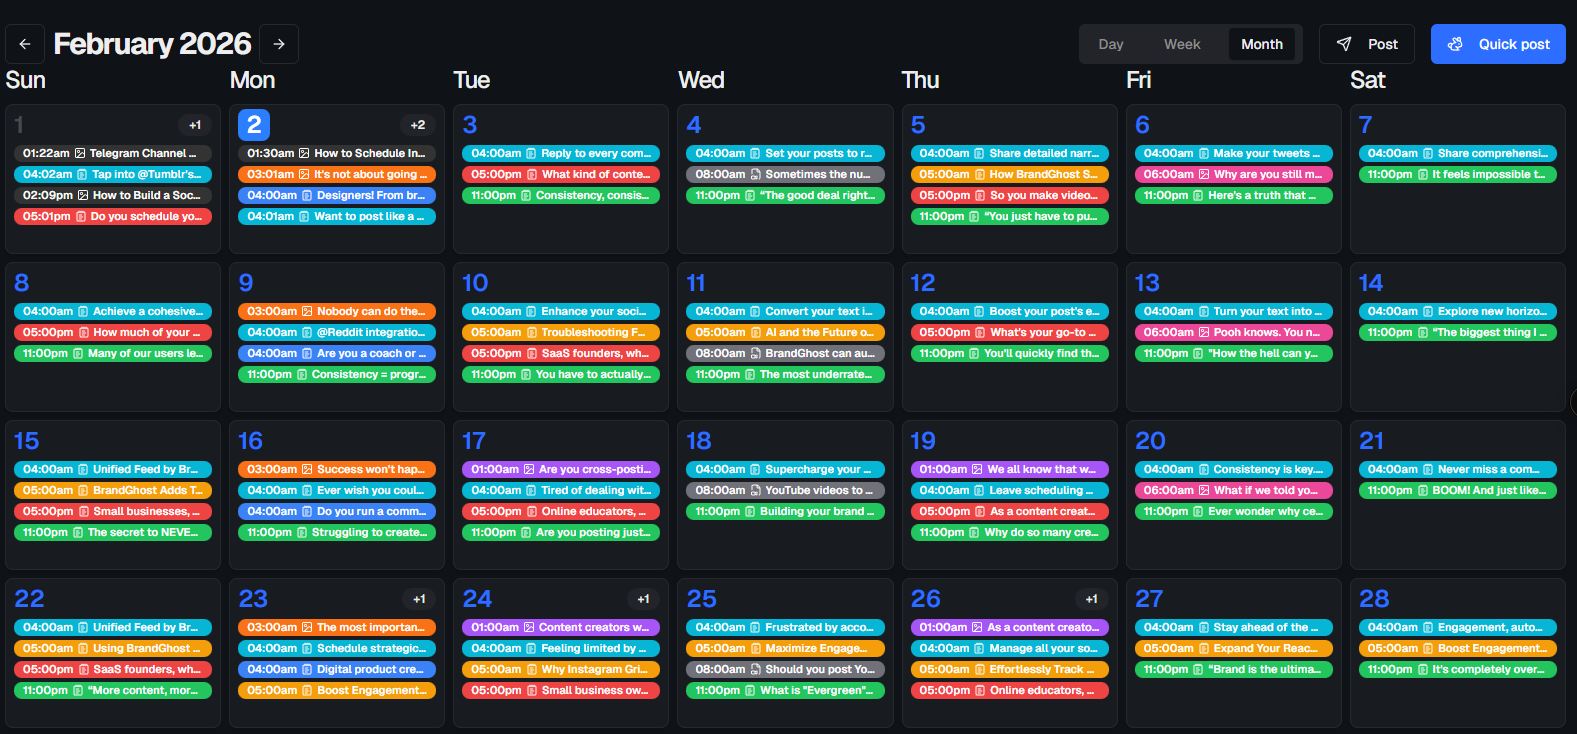Click the Quick post button
Viewport: 1577px width, 734px height.
pyautogui.click(x=1498, y=44)
